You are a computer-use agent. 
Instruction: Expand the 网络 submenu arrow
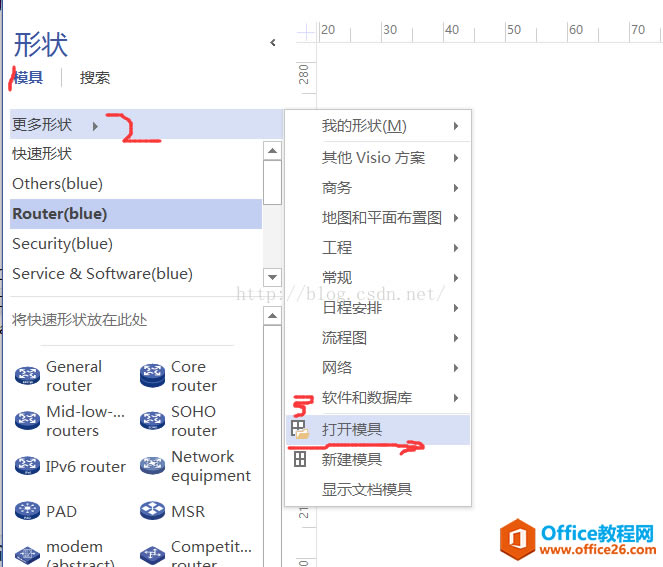456,368
